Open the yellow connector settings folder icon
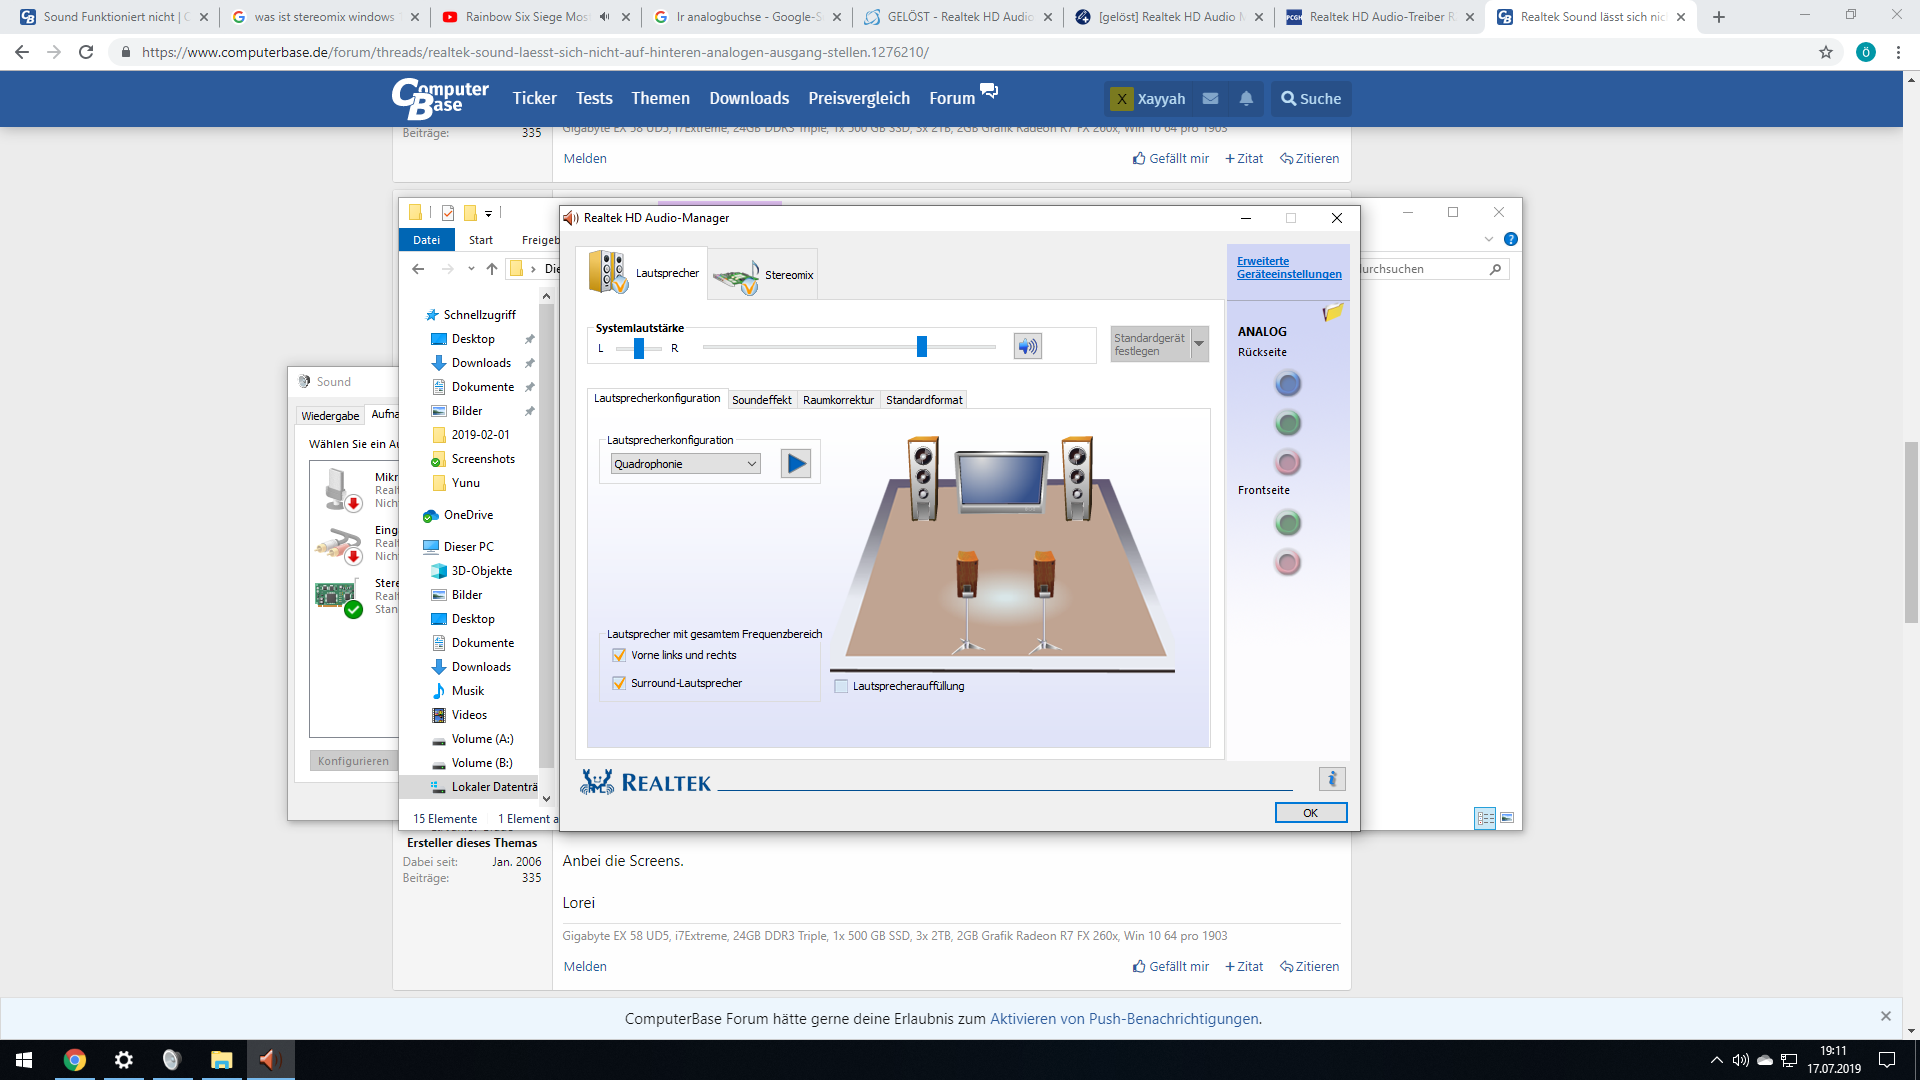Screen dimensions: 1920x1080 (1332, 313)
